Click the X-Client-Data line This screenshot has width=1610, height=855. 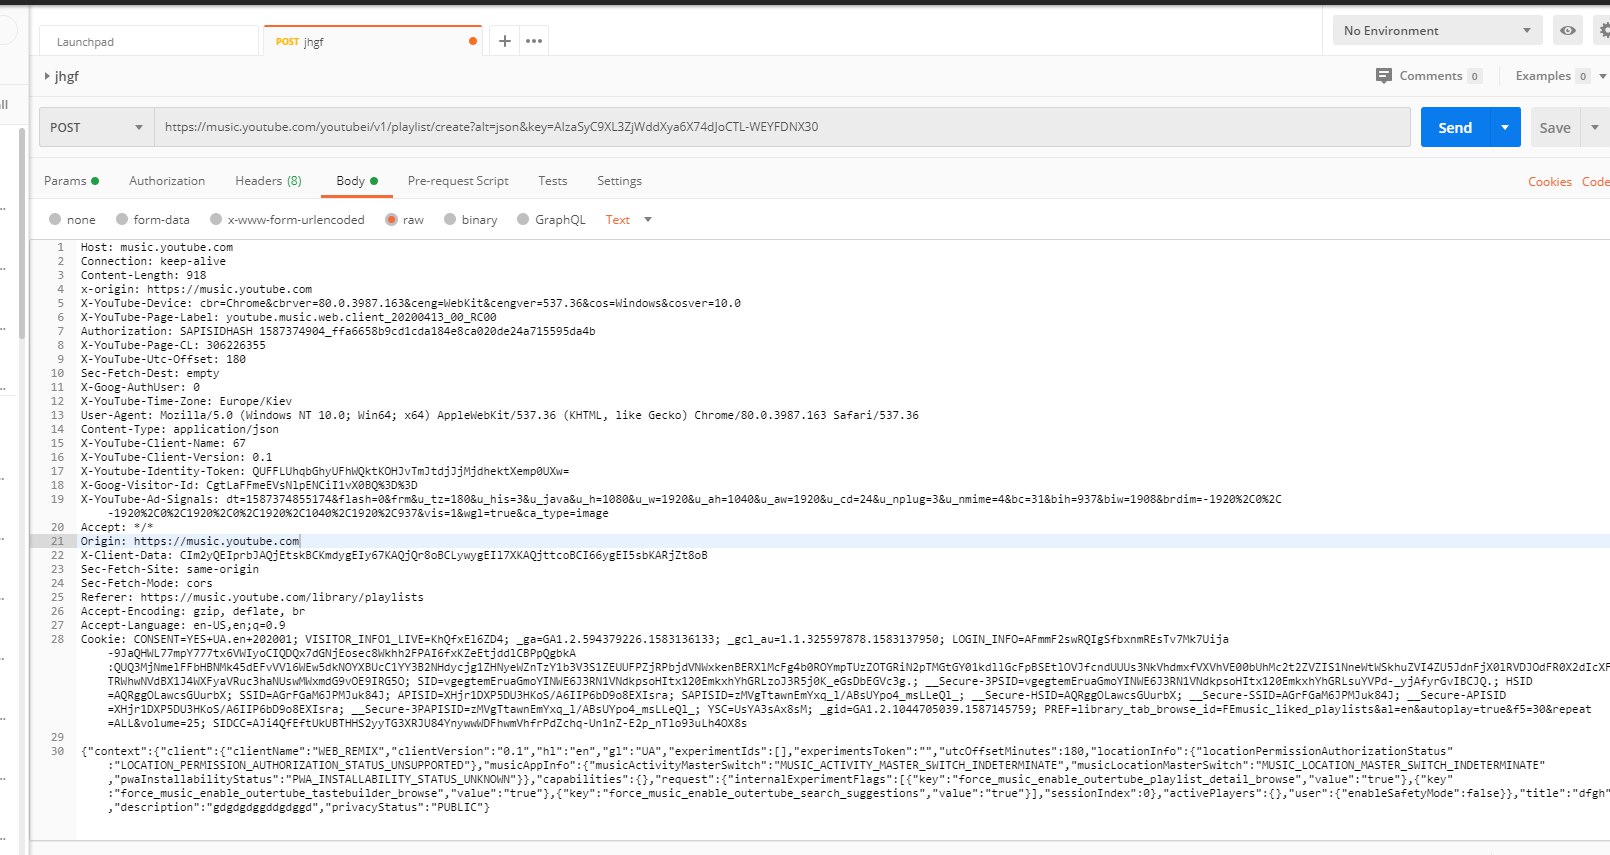point(394,555)
